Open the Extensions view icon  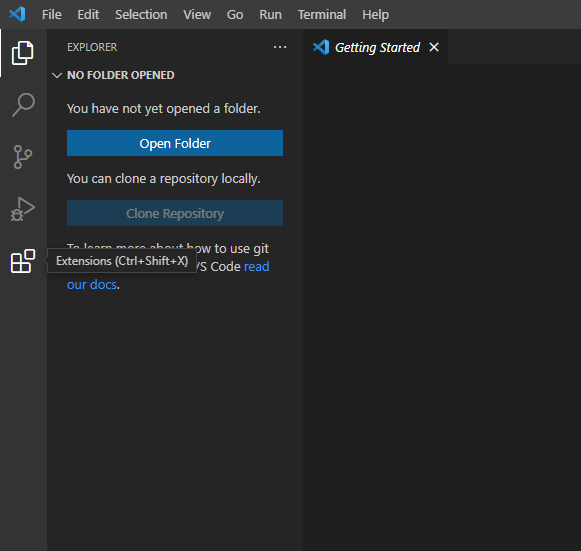tap(23, 261)
